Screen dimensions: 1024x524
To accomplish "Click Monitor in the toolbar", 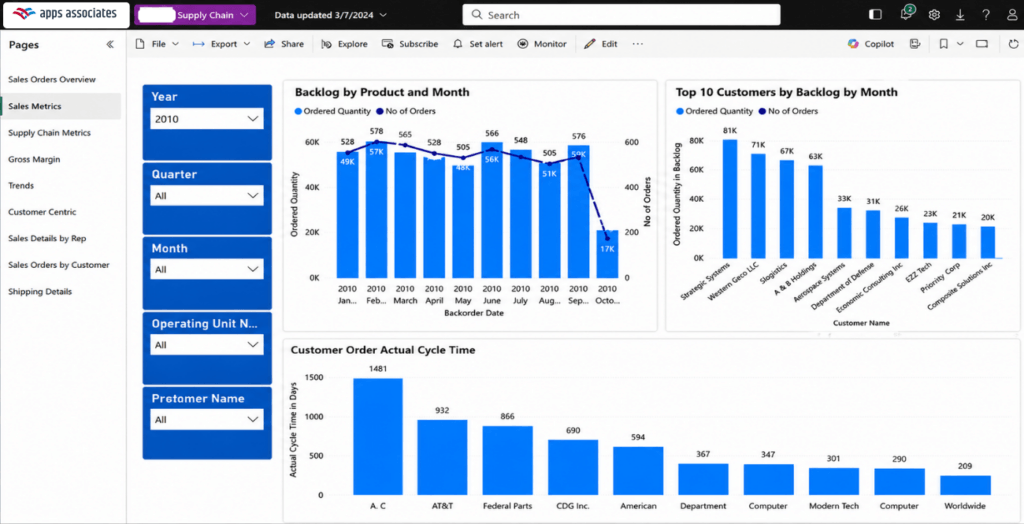I will (x=542, y=44).
